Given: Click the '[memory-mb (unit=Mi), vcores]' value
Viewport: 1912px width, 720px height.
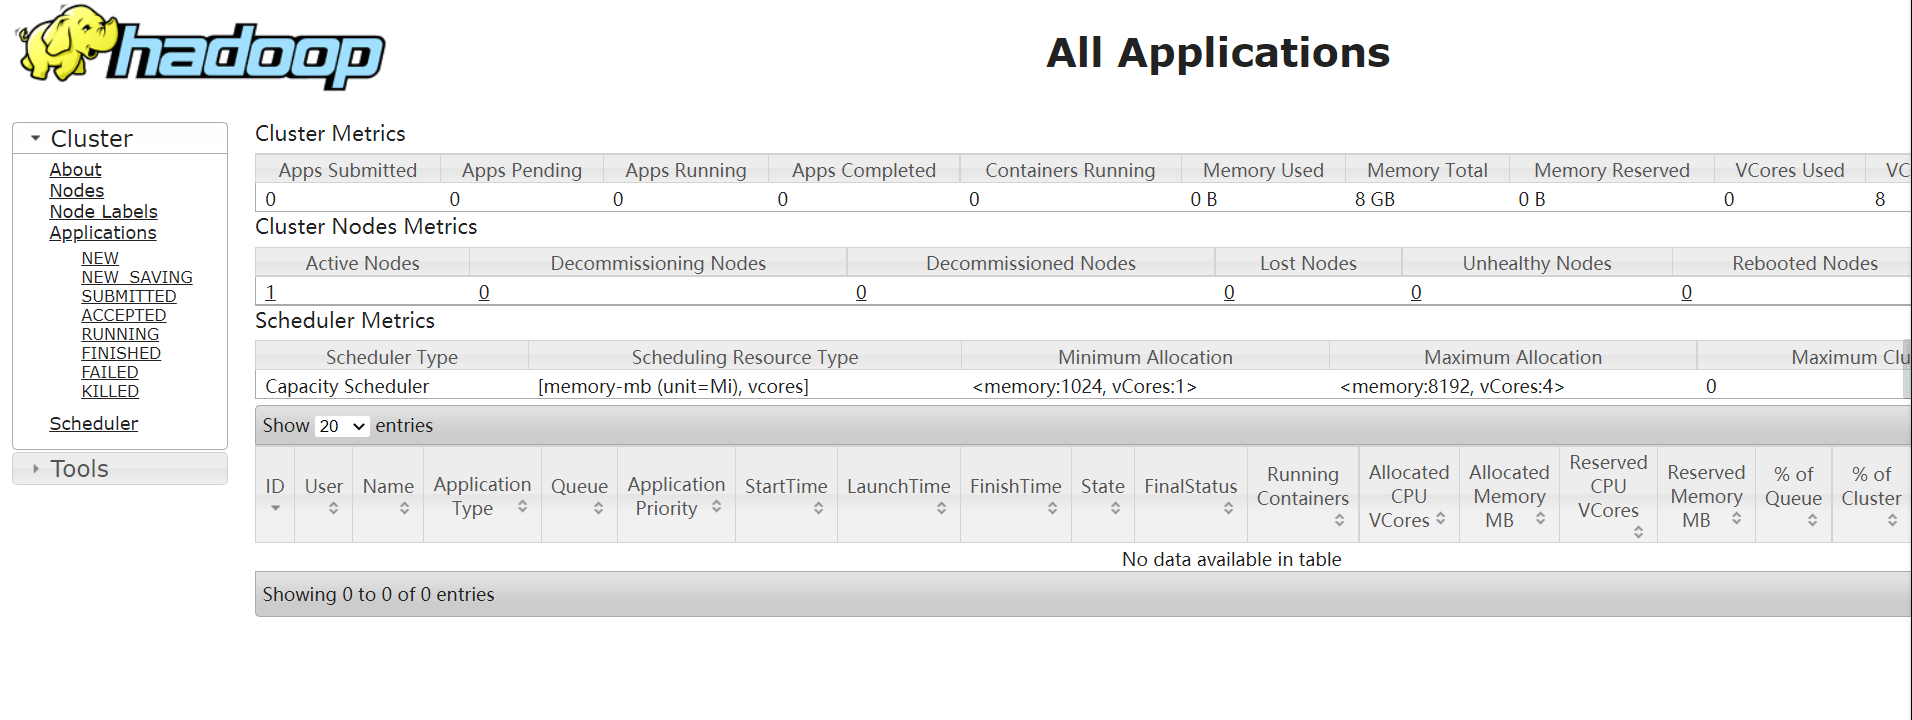Looking at the screenshot, I should click(x=673, y=386).
